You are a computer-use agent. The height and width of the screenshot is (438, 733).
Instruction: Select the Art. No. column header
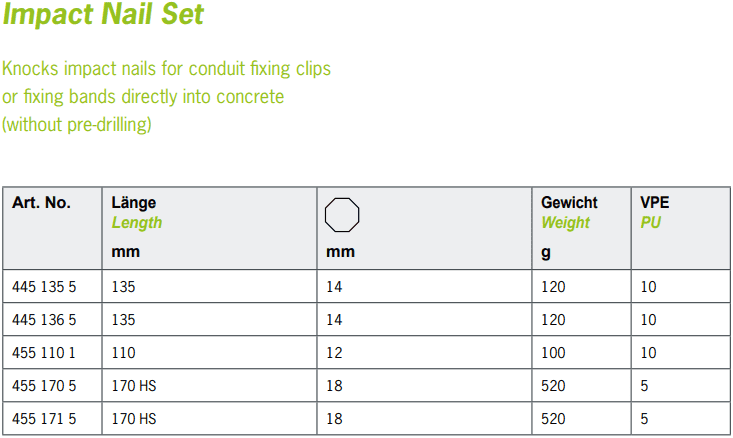tap(41, 203)
